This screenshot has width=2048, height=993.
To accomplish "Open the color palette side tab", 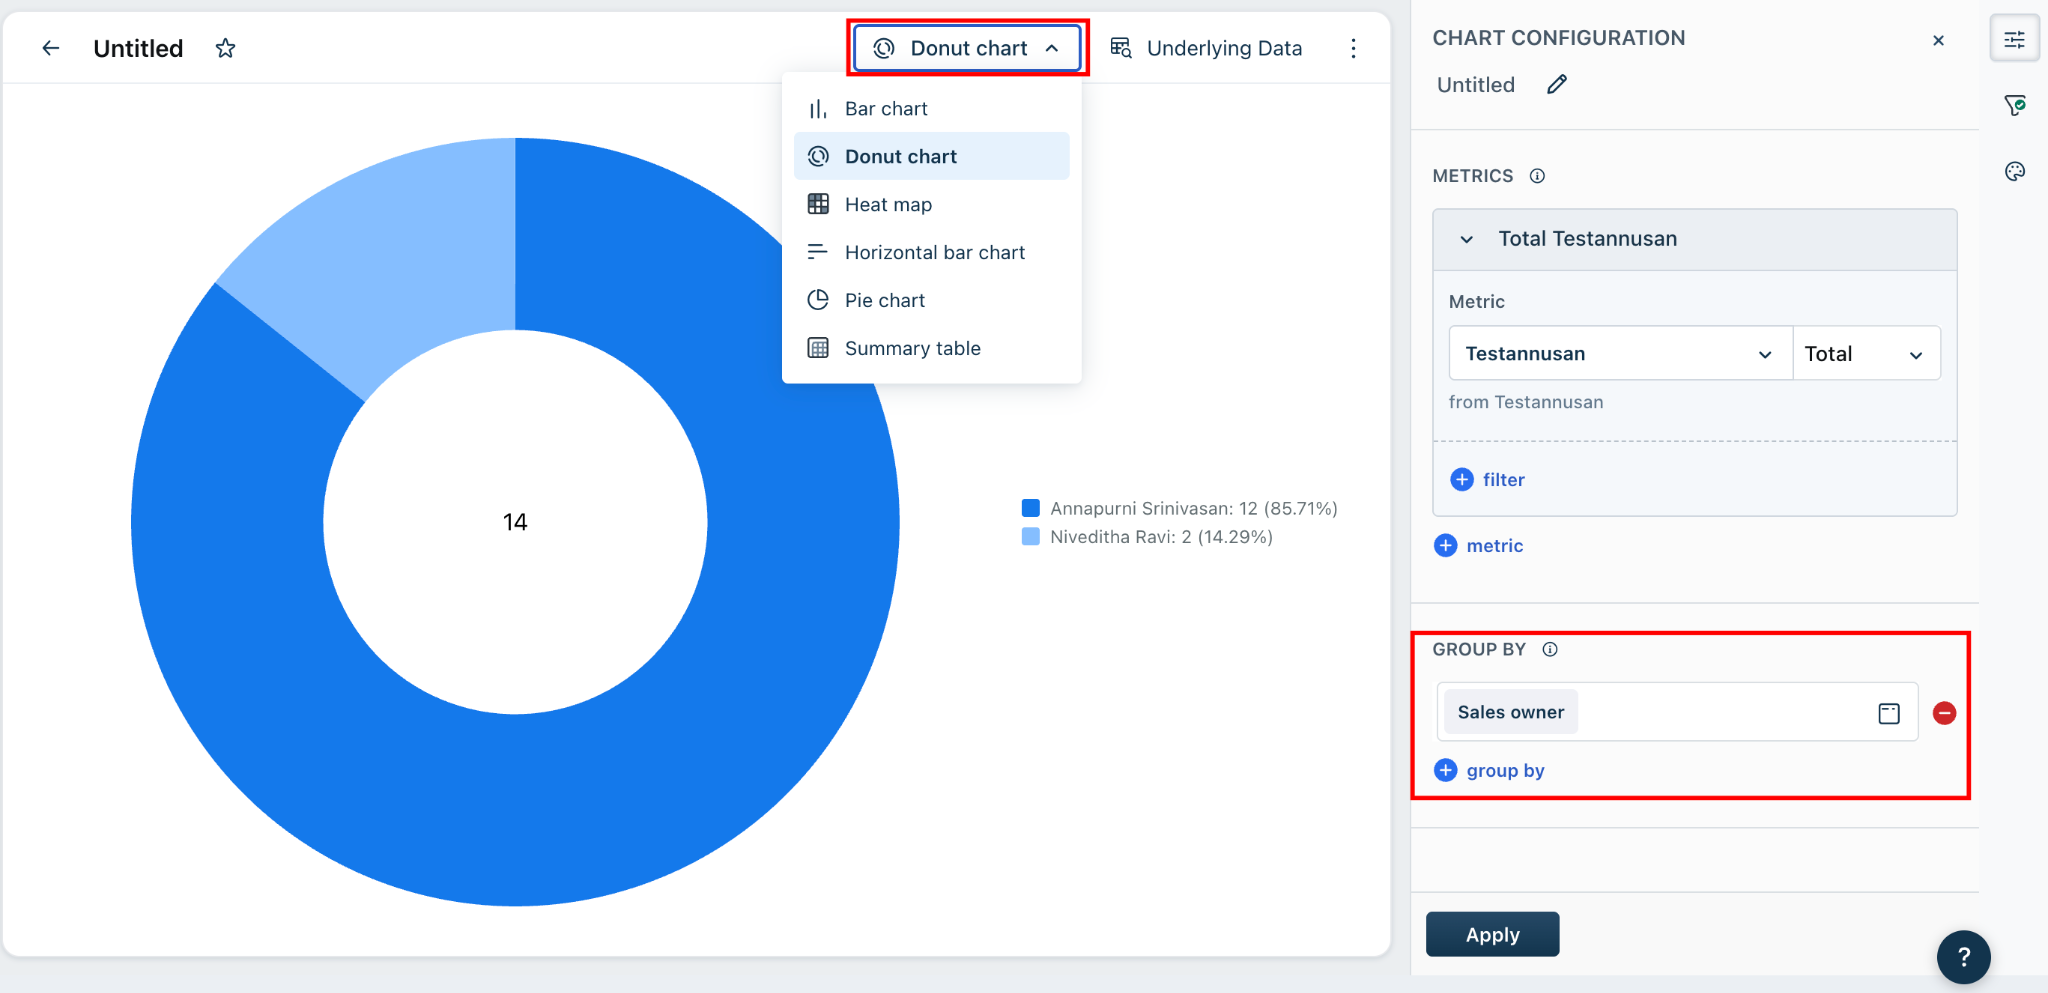I will pyautogui.click(x=2014, y=171).
